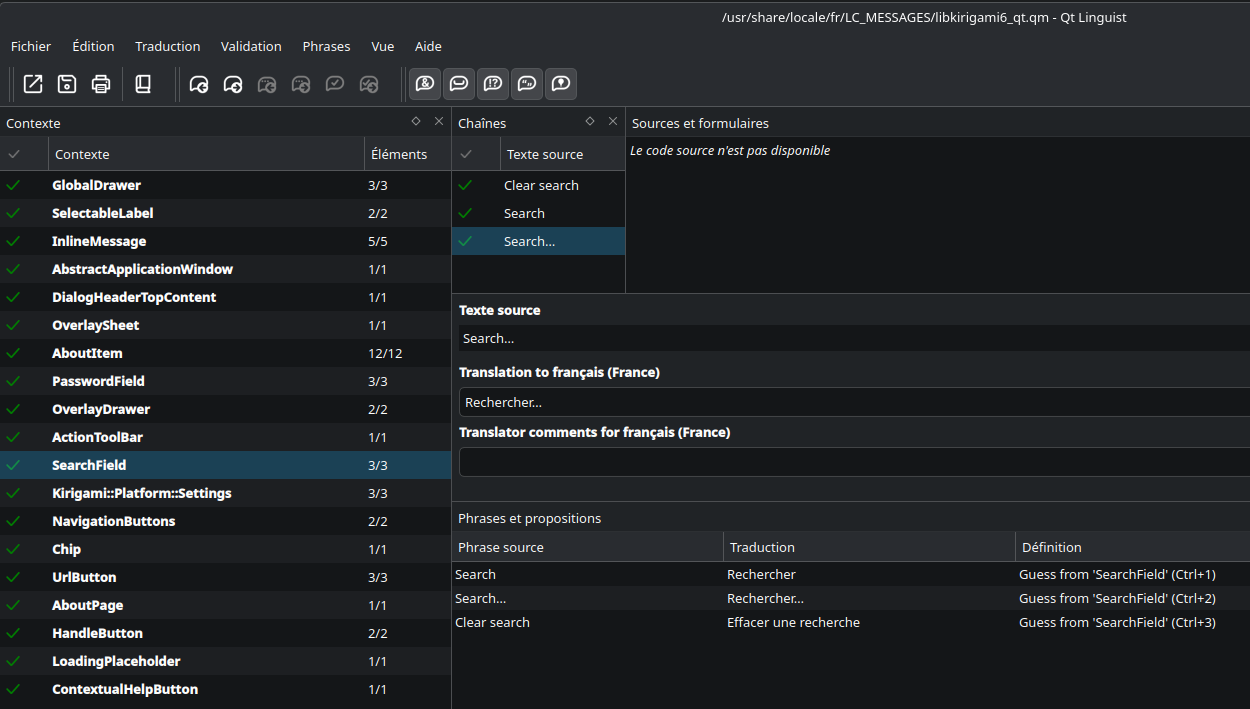Sort phrases by Traduction column header

(762, 547)
